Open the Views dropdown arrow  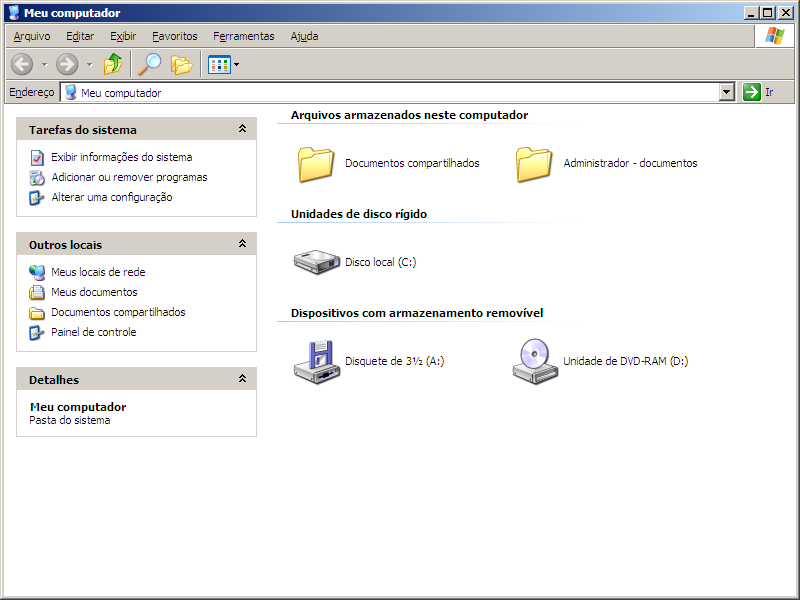point(237,65)
